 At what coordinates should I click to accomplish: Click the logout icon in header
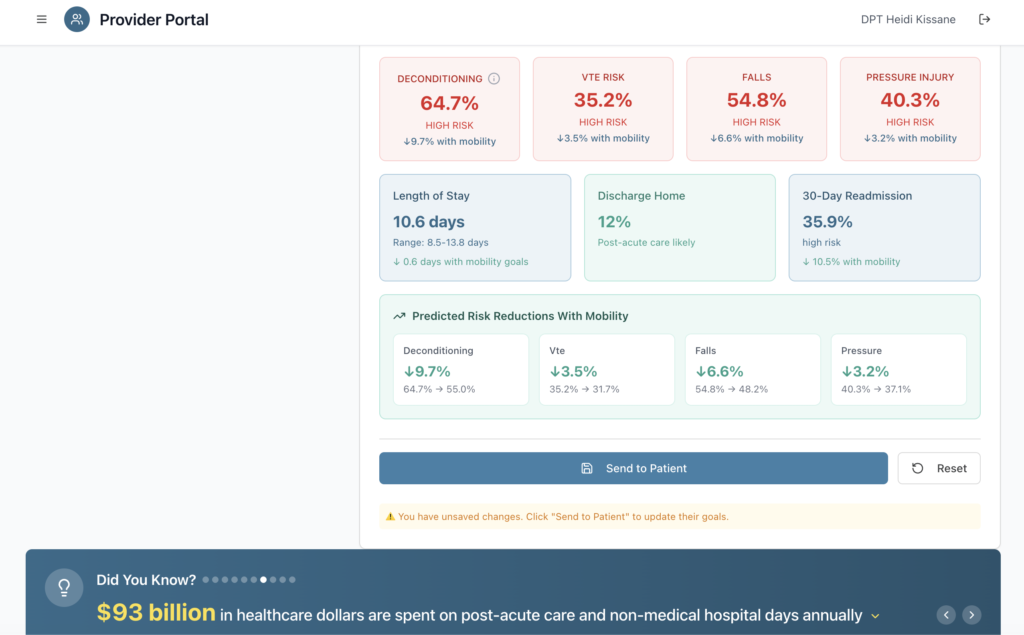point(984,19)
